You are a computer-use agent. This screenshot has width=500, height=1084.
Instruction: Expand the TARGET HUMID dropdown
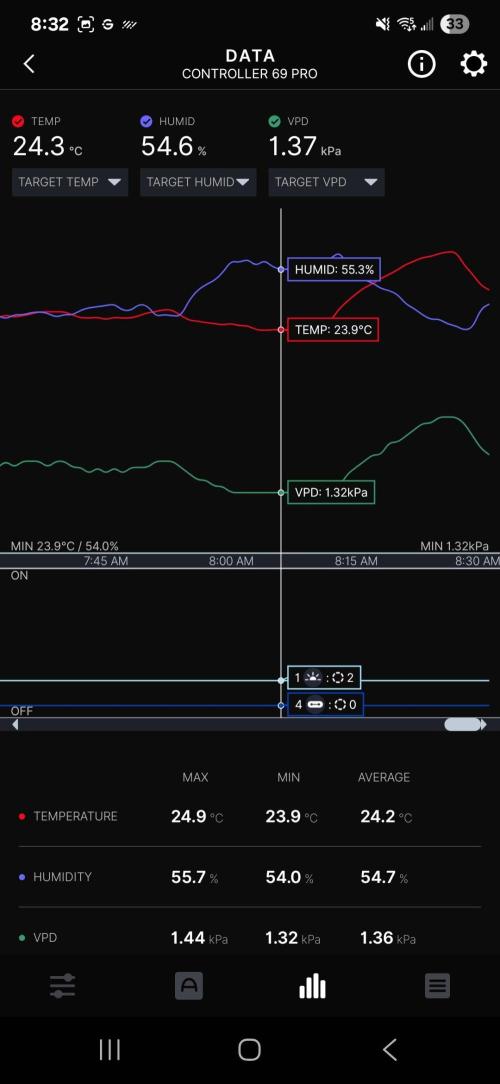[198, 183]
